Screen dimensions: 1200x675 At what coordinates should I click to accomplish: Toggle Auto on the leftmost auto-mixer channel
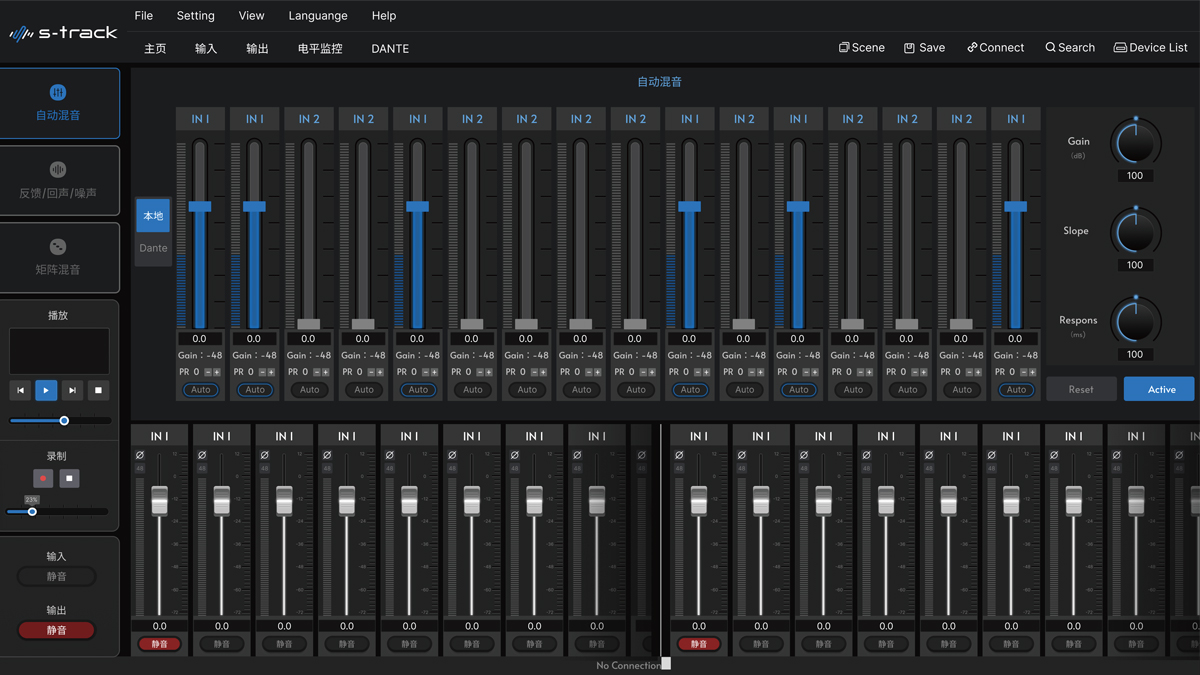click(200, 390)
